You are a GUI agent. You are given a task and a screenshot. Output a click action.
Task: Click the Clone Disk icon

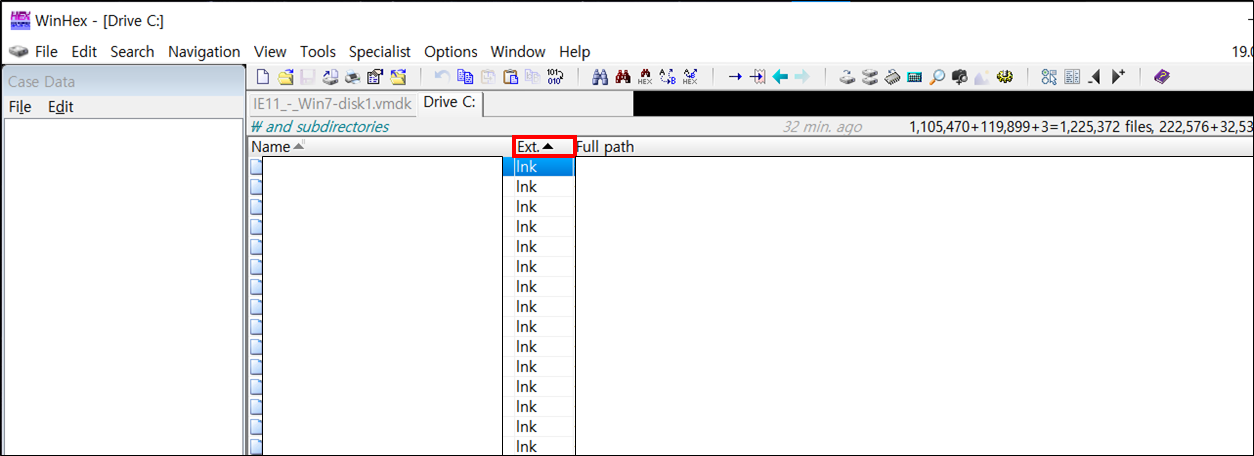(x=847, y=76)
